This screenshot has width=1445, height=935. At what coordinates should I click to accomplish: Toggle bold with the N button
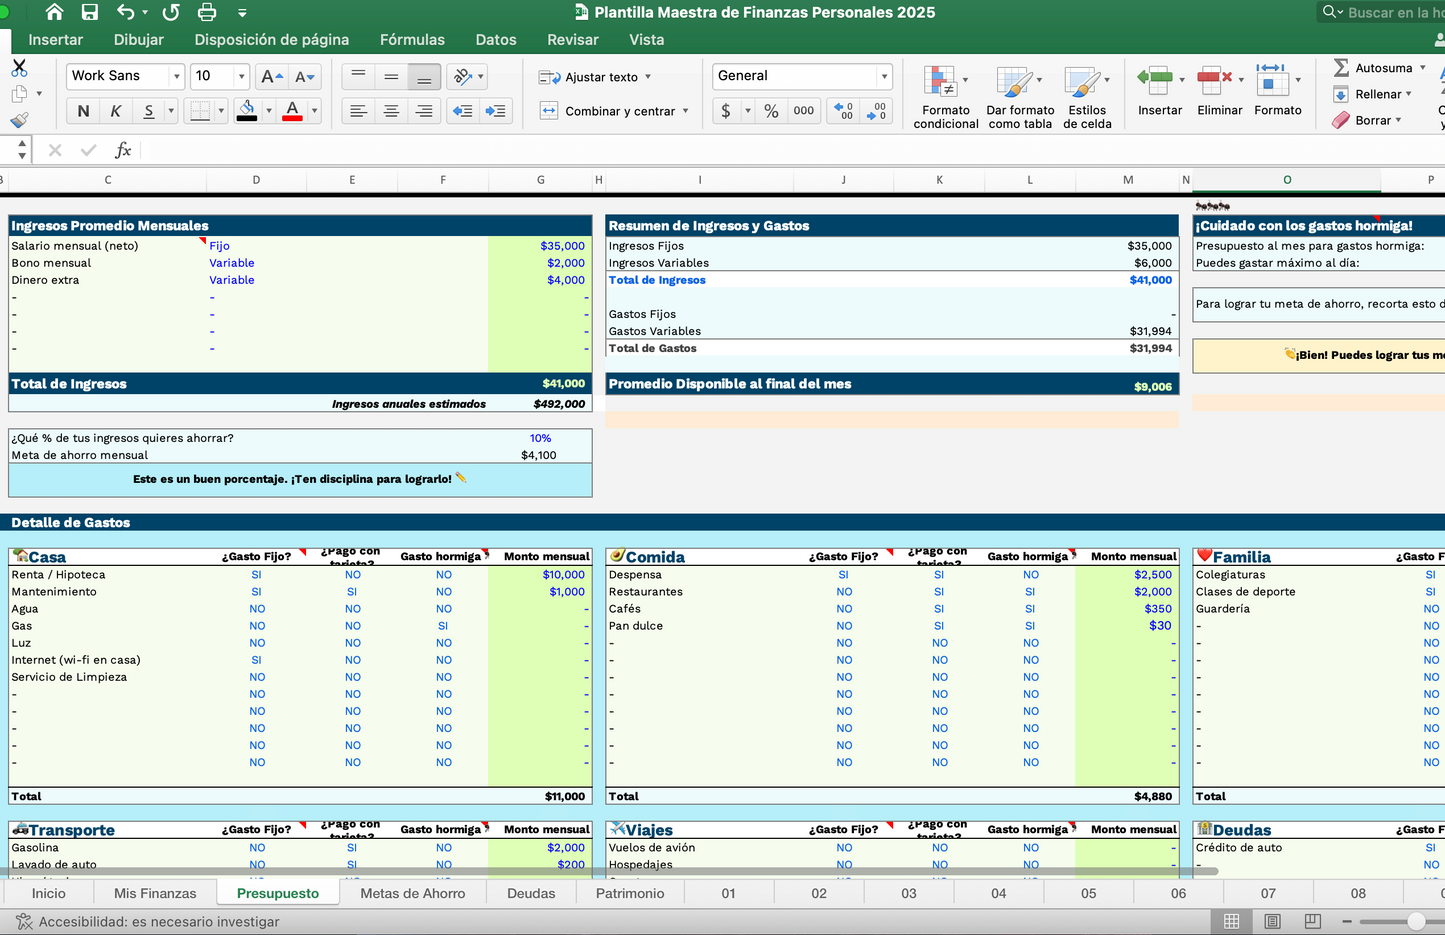83,111
